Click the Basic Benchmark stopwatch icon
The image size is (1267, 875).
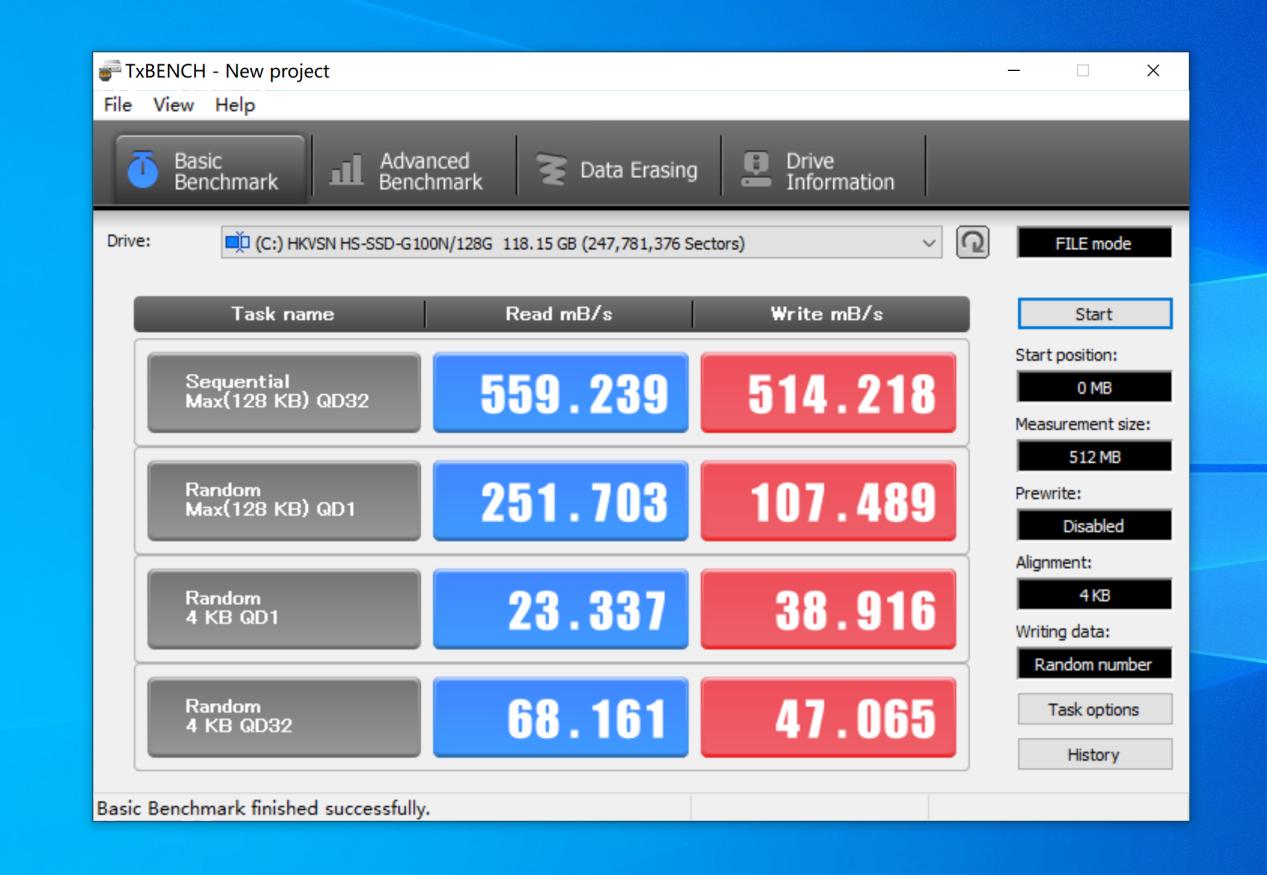(142, 172)
